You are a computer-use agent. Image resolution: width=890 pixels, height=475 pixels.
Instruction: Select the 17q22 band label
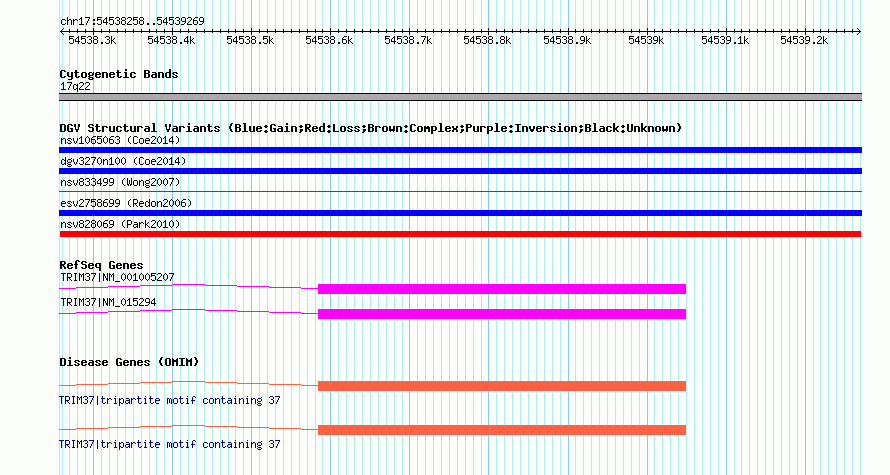(75, 86)
